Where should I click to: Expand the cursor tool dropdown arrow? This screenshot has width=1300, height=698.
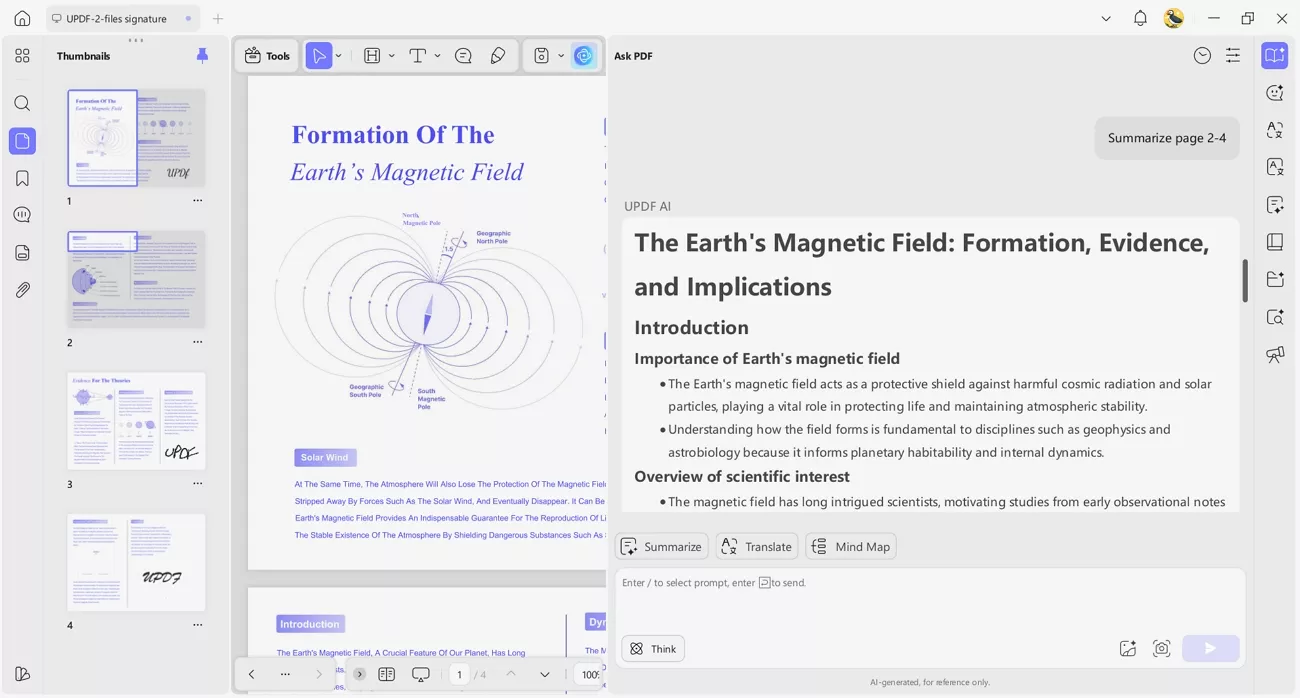coord(339,56)
